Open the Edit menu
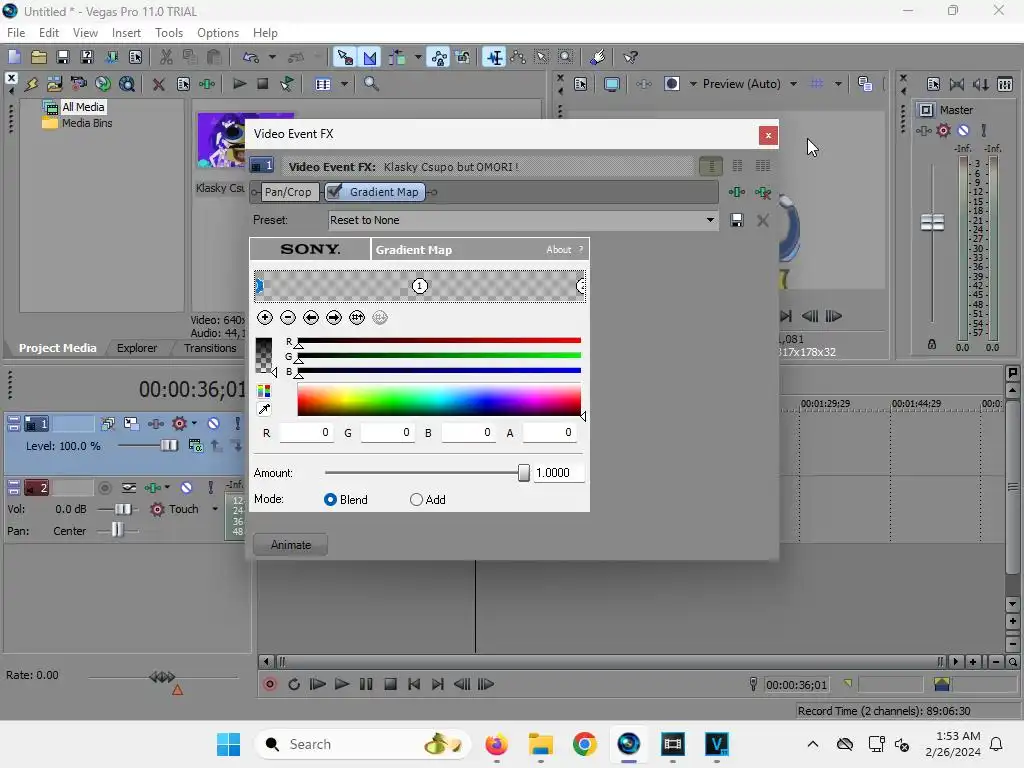The image size is (1024, 768). coord(48,33)
